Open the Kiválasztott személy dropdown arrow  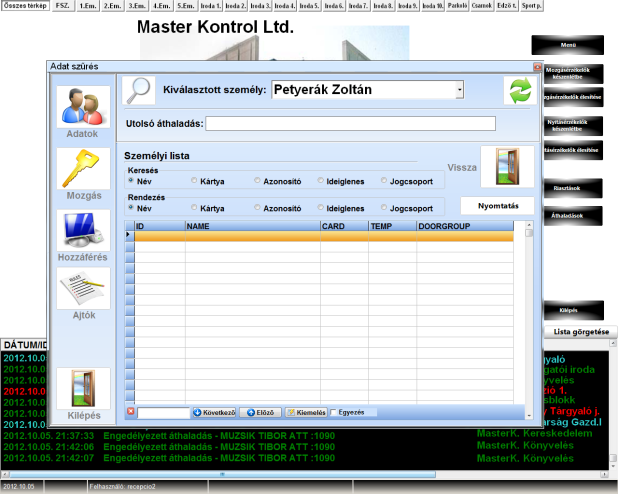coord(460,90)
